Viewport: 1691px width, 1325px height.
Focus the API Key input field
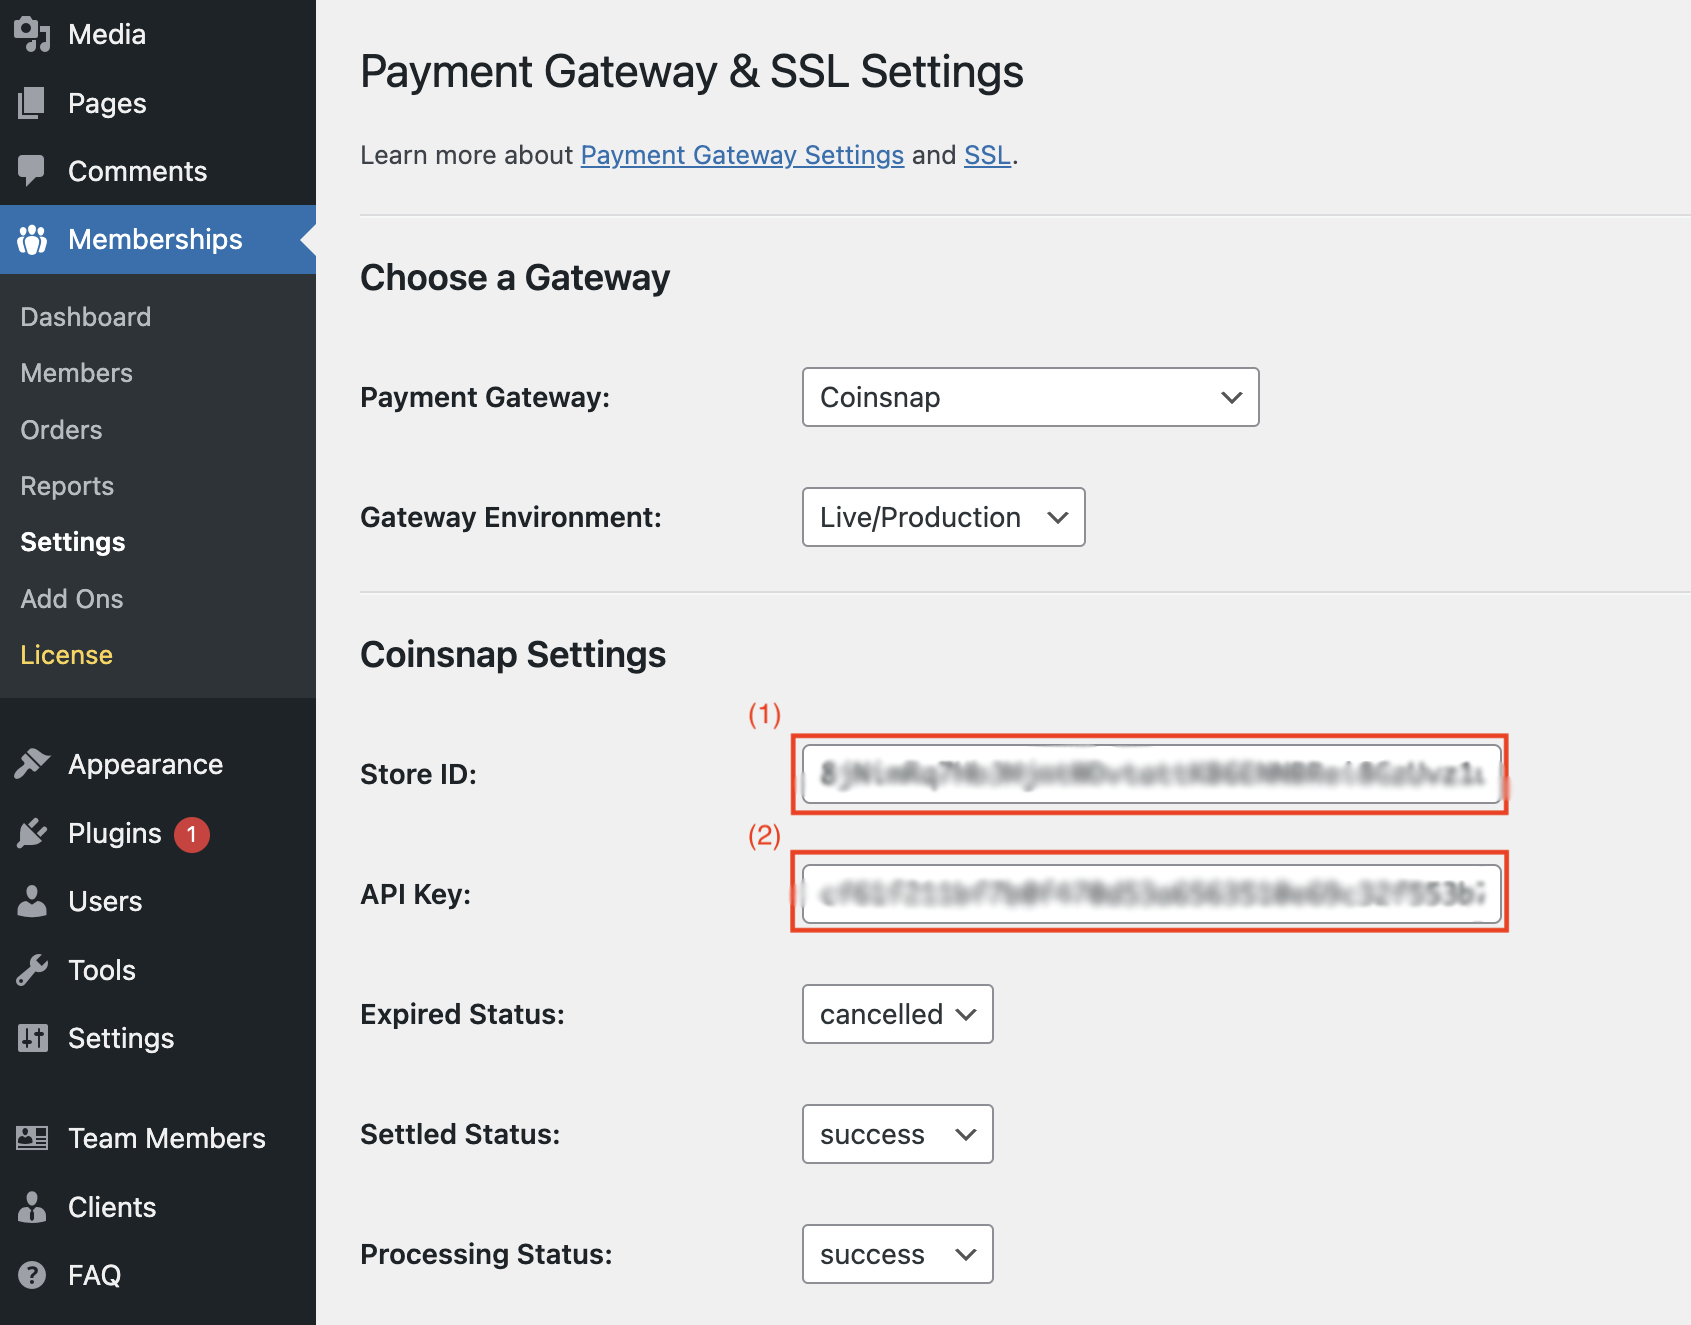[1150, 894]
